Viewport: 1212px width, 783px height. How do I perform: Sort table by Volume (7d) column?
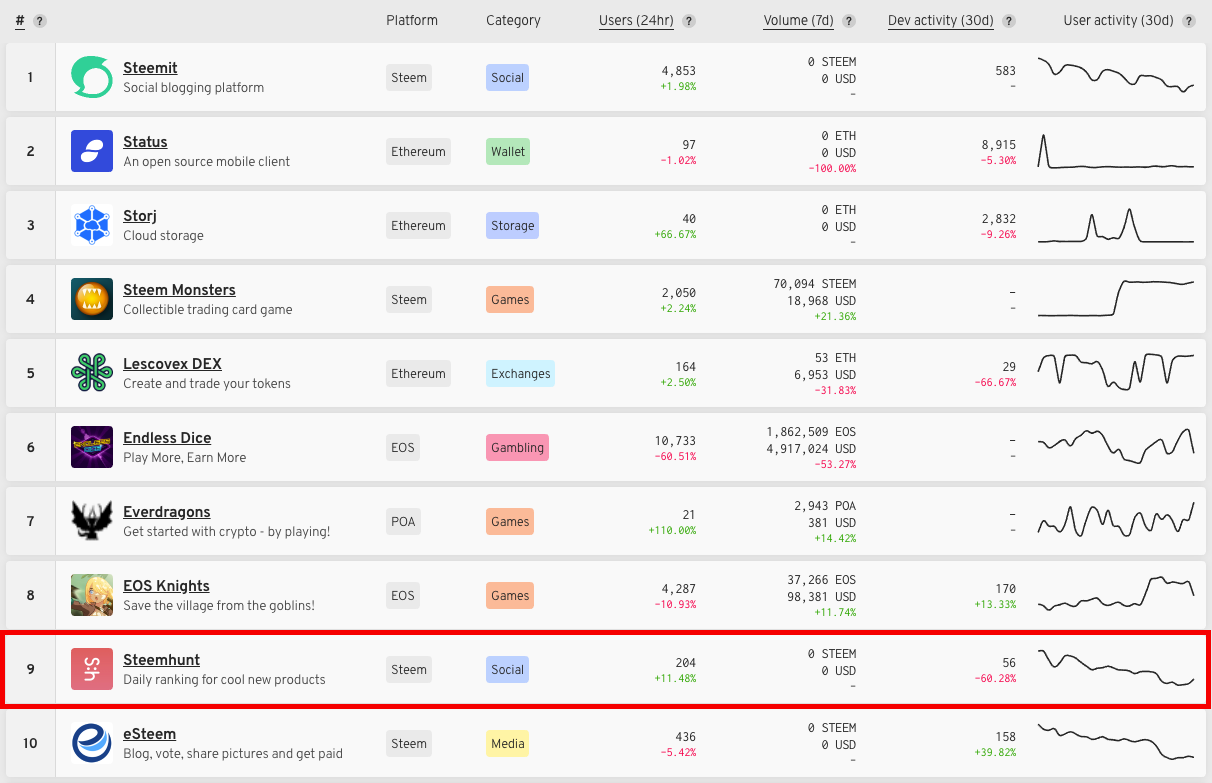coord(799,20)
